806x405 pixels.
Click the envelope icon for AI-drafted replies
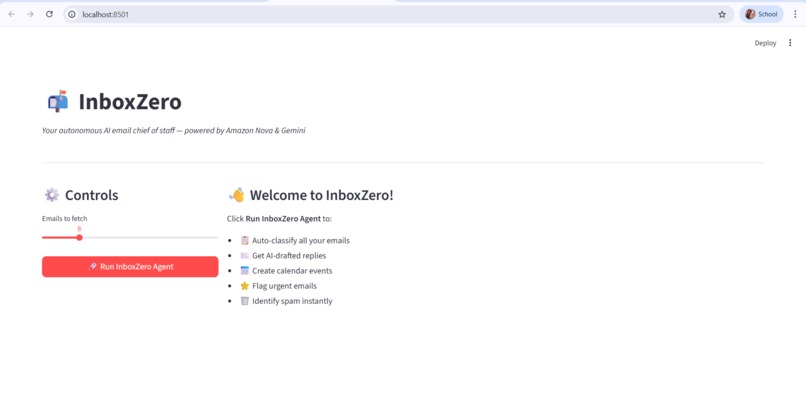245,255
